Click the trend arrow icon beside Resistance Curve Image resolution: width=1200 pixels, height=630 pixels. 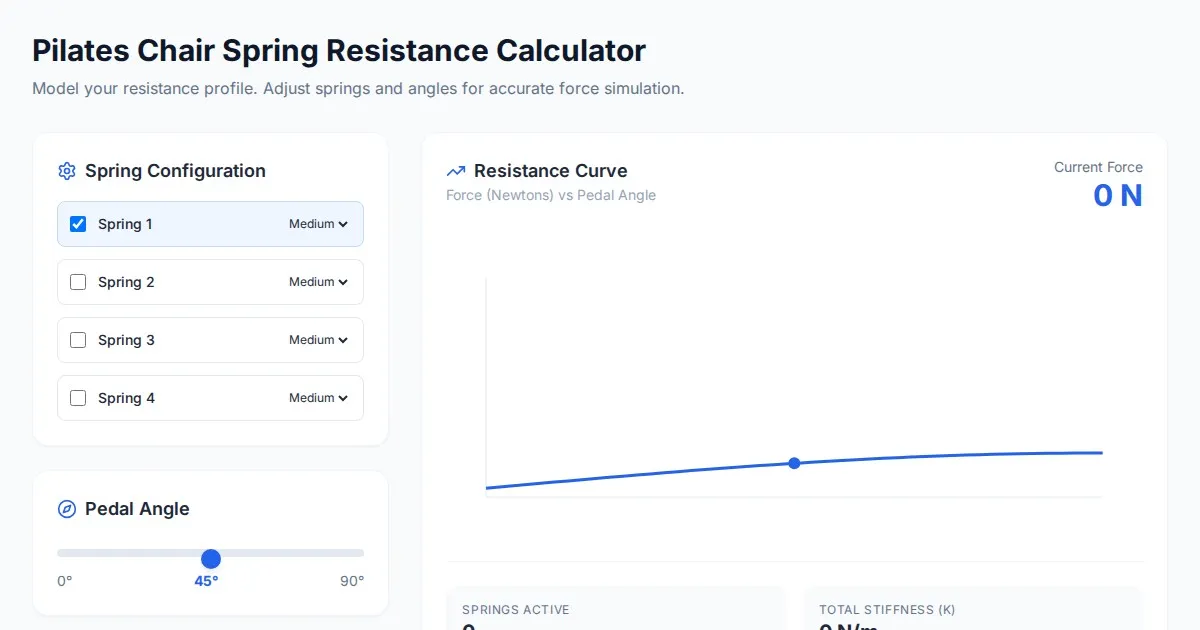click(x=456, y=171)
